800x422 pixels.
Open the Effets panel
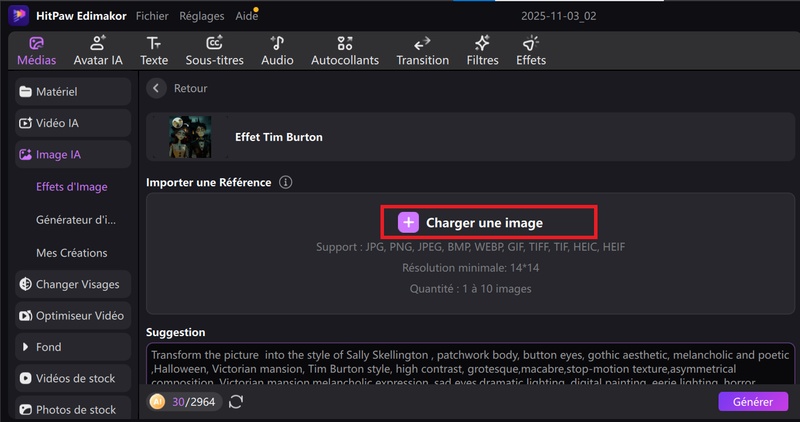(x=531, y=51)
